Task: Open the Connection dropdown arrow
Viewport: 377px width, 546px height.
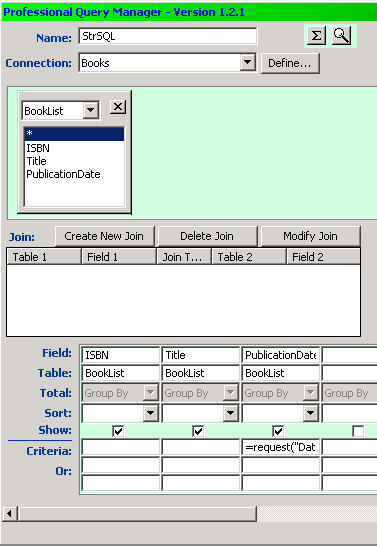Action: 248,63
